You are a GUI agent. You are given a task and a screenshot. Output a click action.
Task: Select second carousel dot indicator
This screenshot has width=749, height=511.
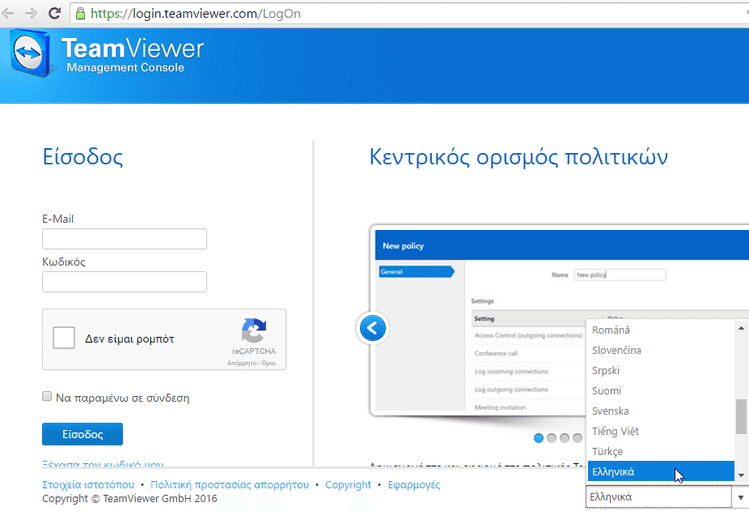pos(551,438)
